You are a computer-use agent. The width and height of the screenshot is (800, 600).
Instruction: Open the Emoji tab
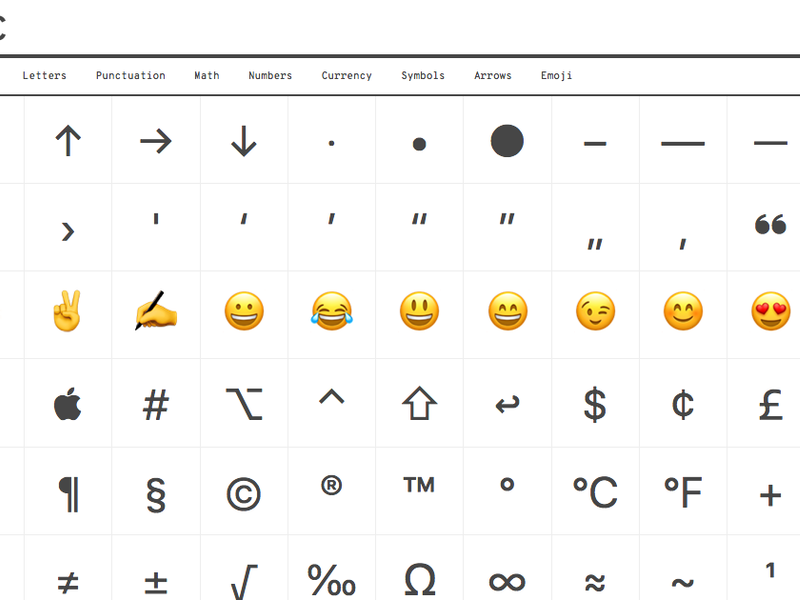coord(556,76)
